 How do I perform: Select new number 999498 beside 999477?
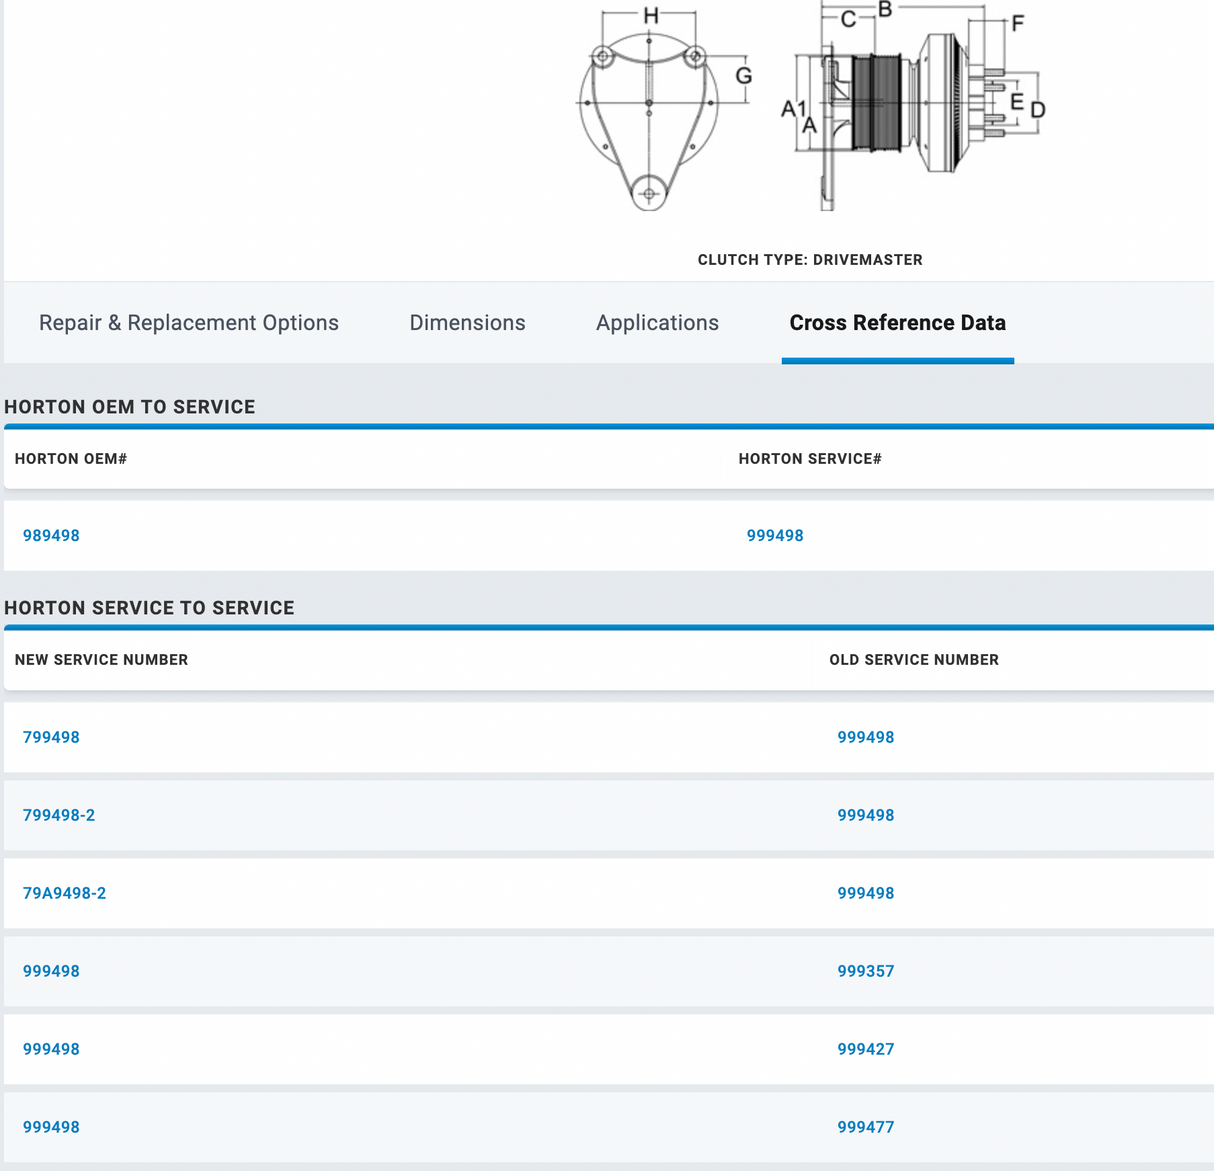pyautogui.click(x=51, y=1128)
